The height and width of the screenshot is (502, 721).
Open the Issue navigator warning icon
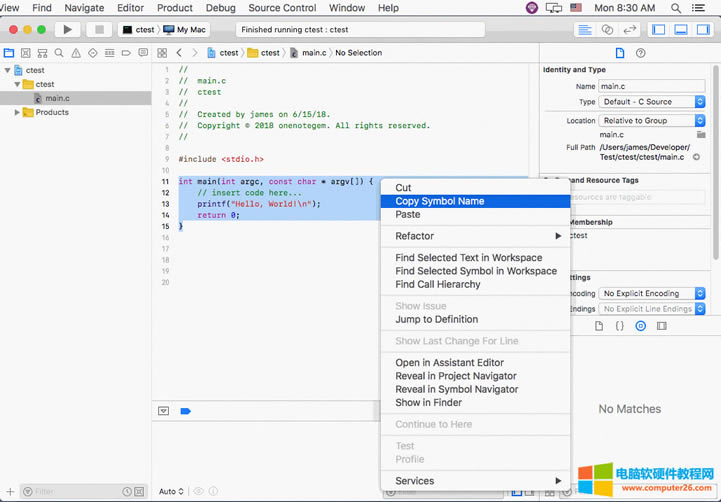click(76, 53)
